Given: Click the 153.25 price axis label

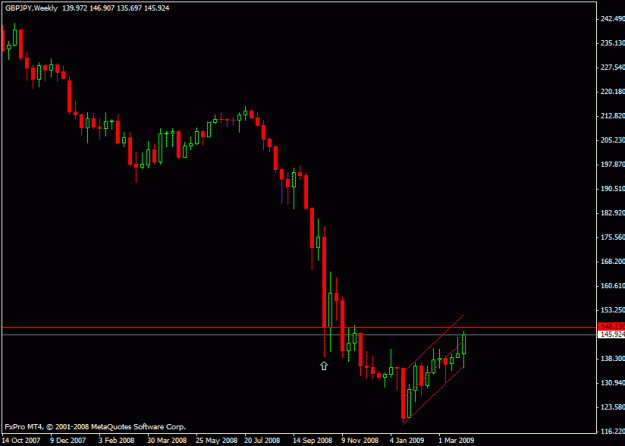Looking at the screenshot, I should pos(613,310).
